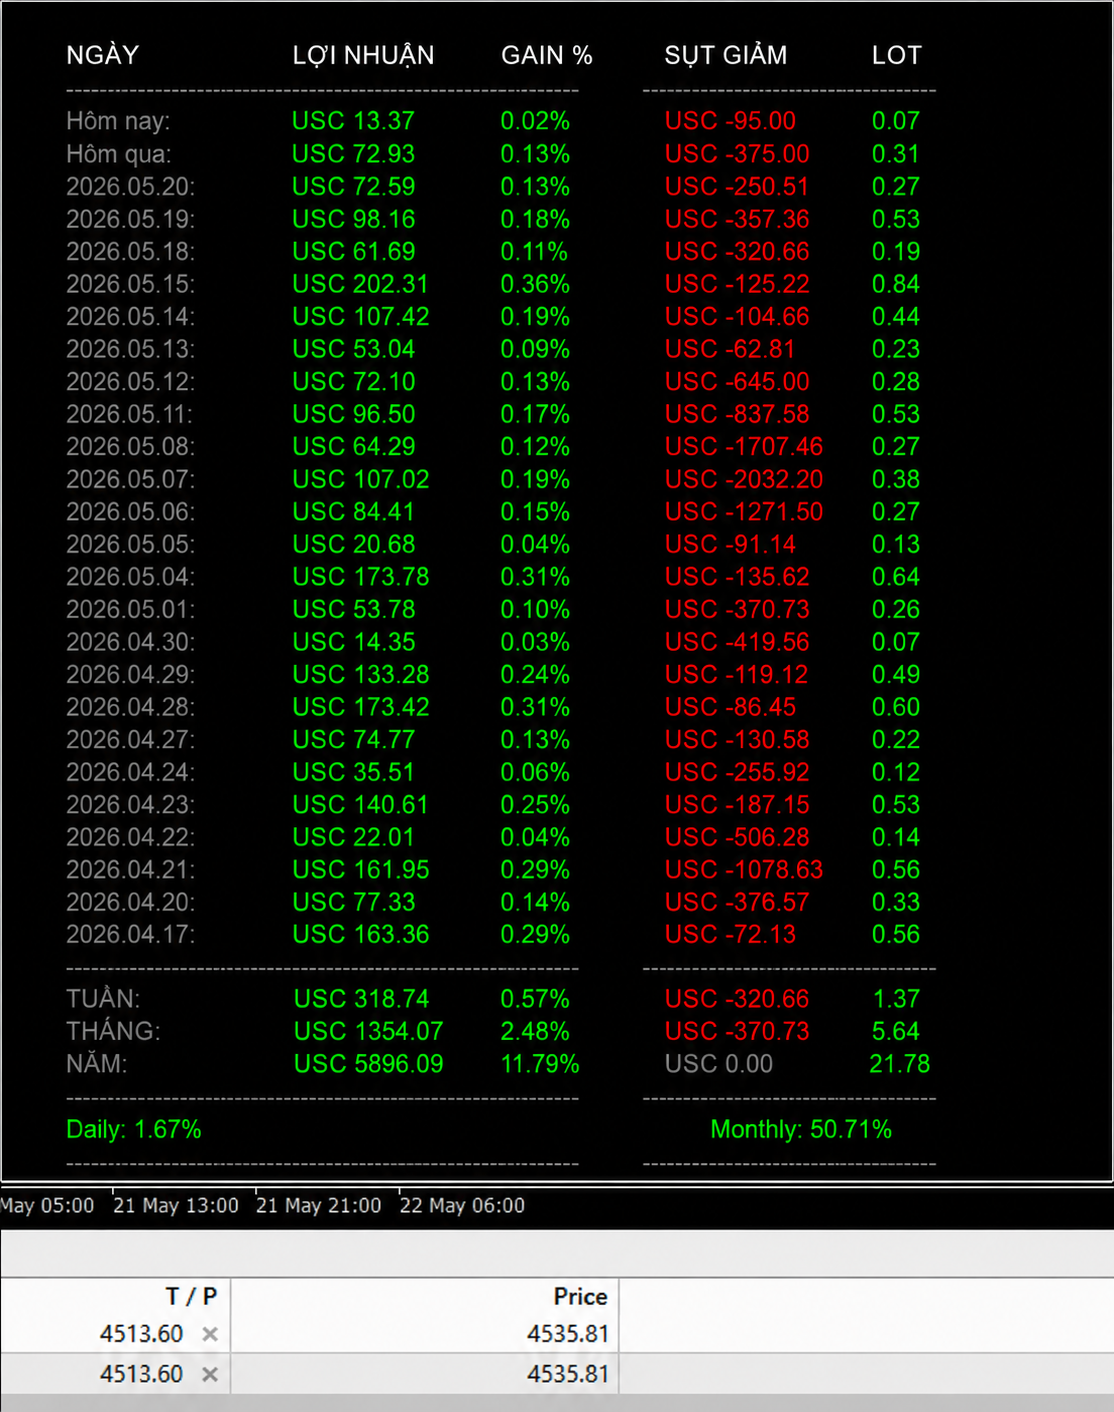Remove take profit in second order row
1114x1412 pixels.
[x=210, y=1374]
